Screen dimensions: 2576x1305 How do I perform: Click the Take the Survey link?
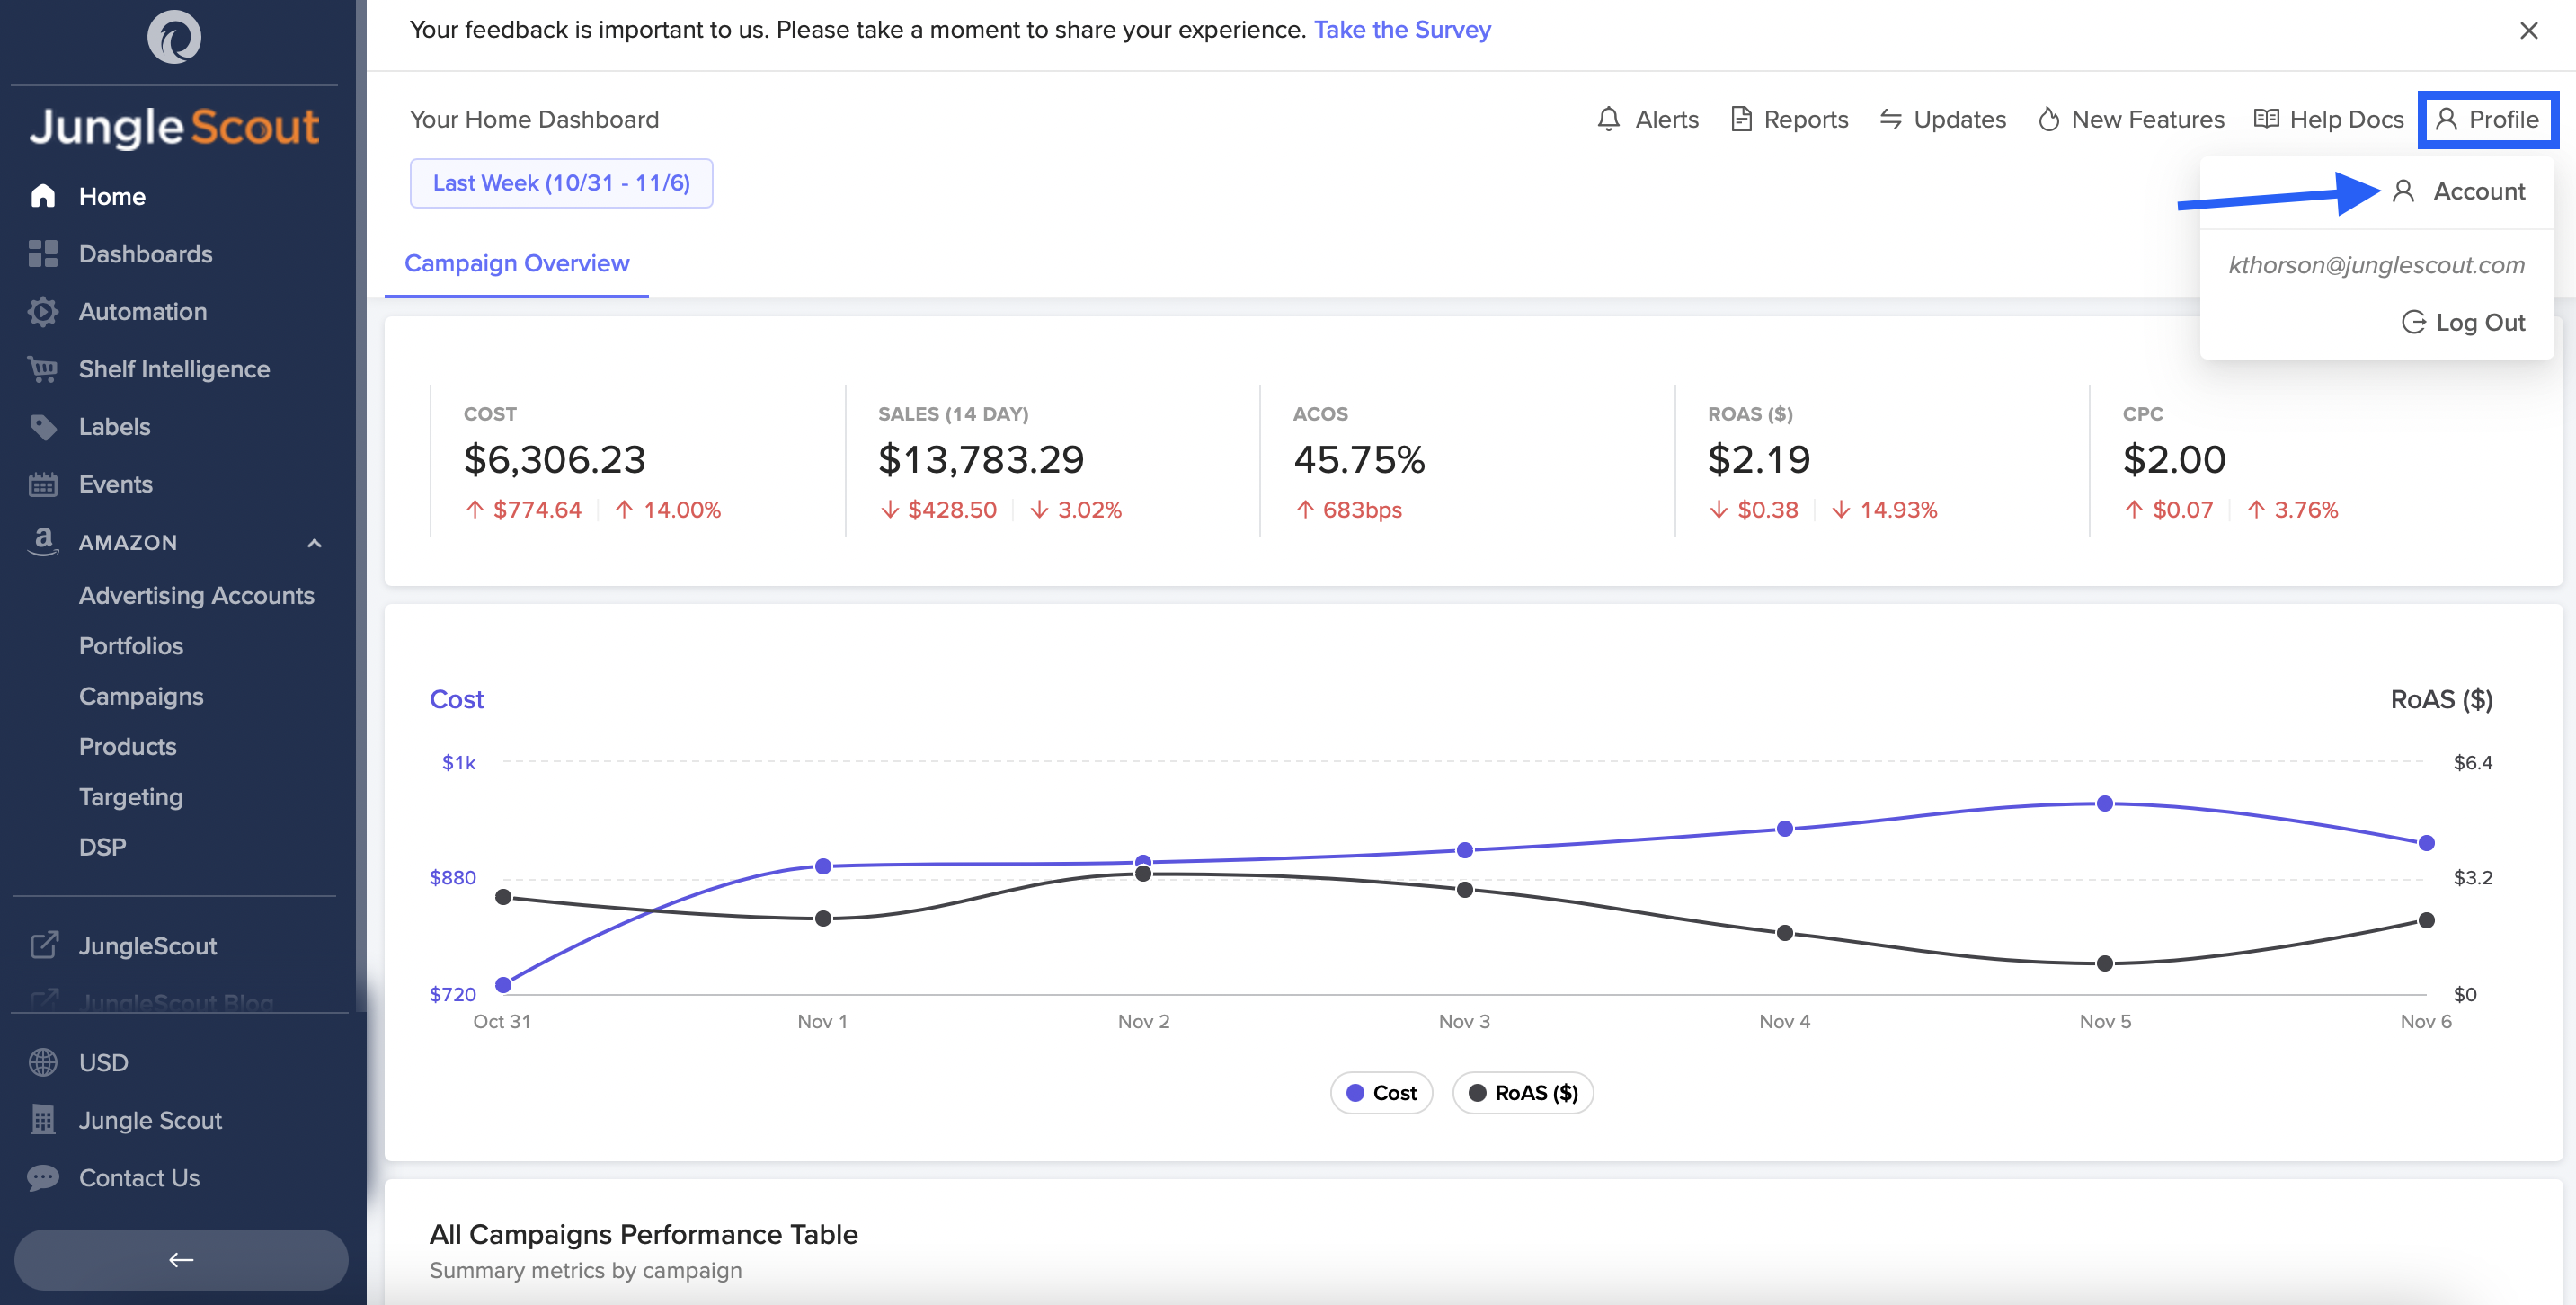(x=1401, y=30)
